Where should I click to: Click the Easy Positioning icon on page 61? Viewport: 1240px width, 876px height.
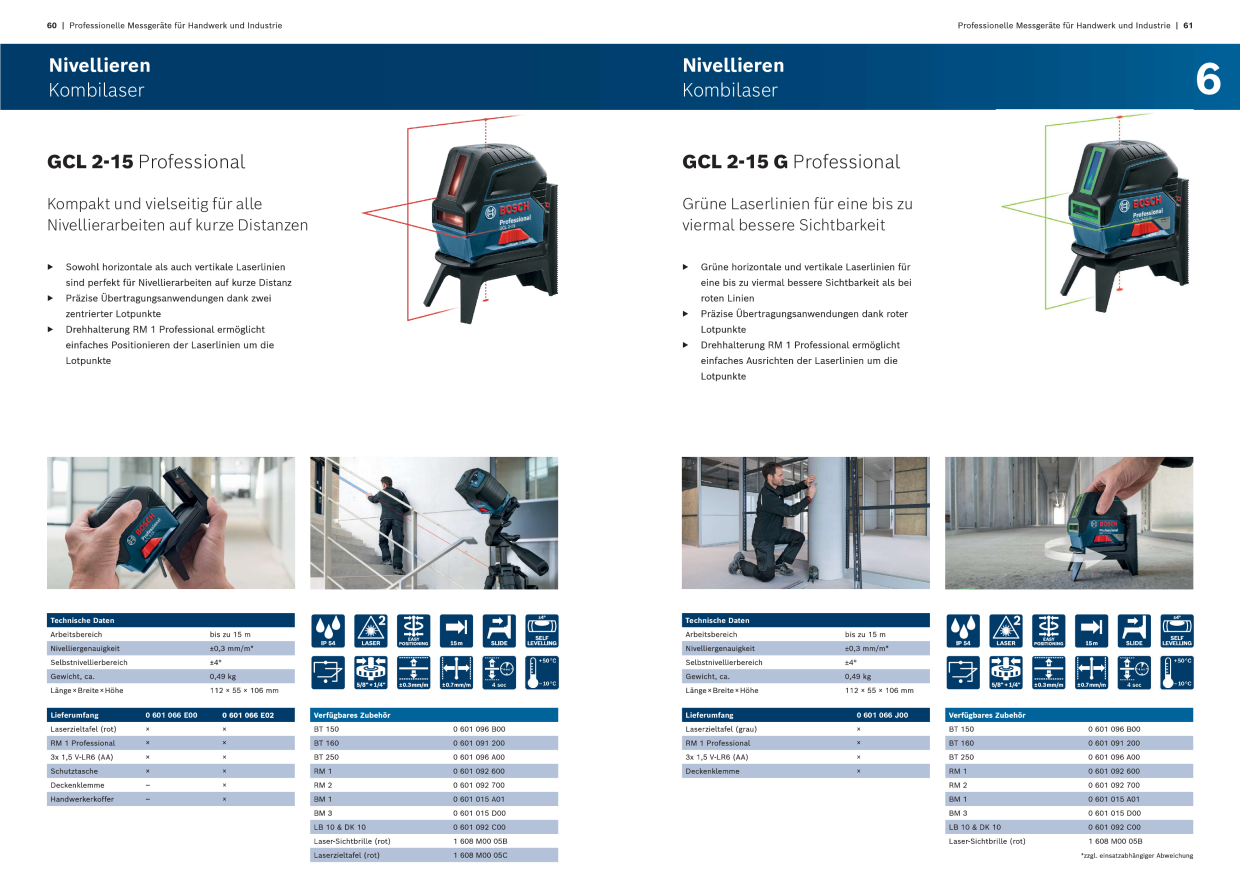(1049, 631)
